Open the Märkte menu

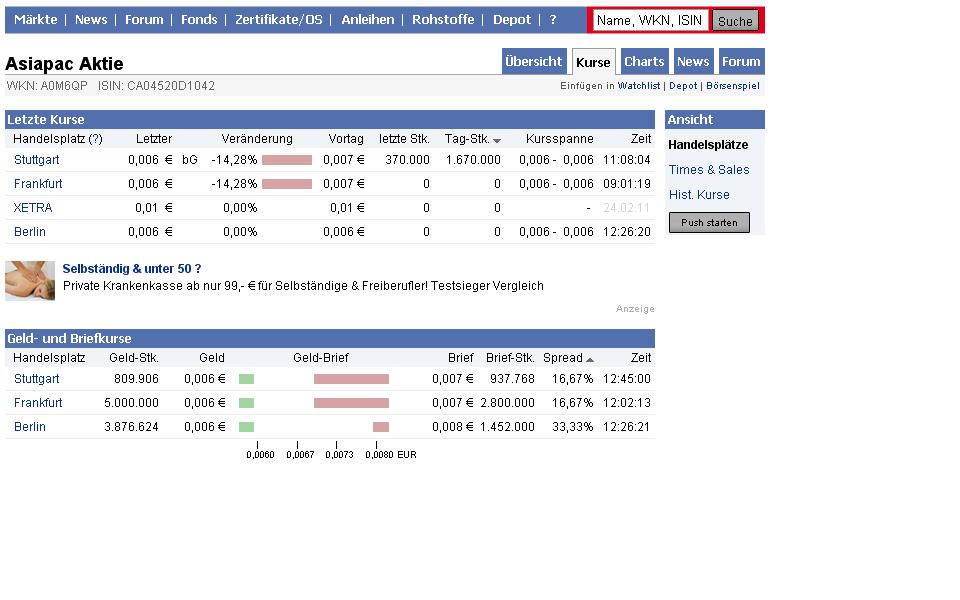point(35,19)
